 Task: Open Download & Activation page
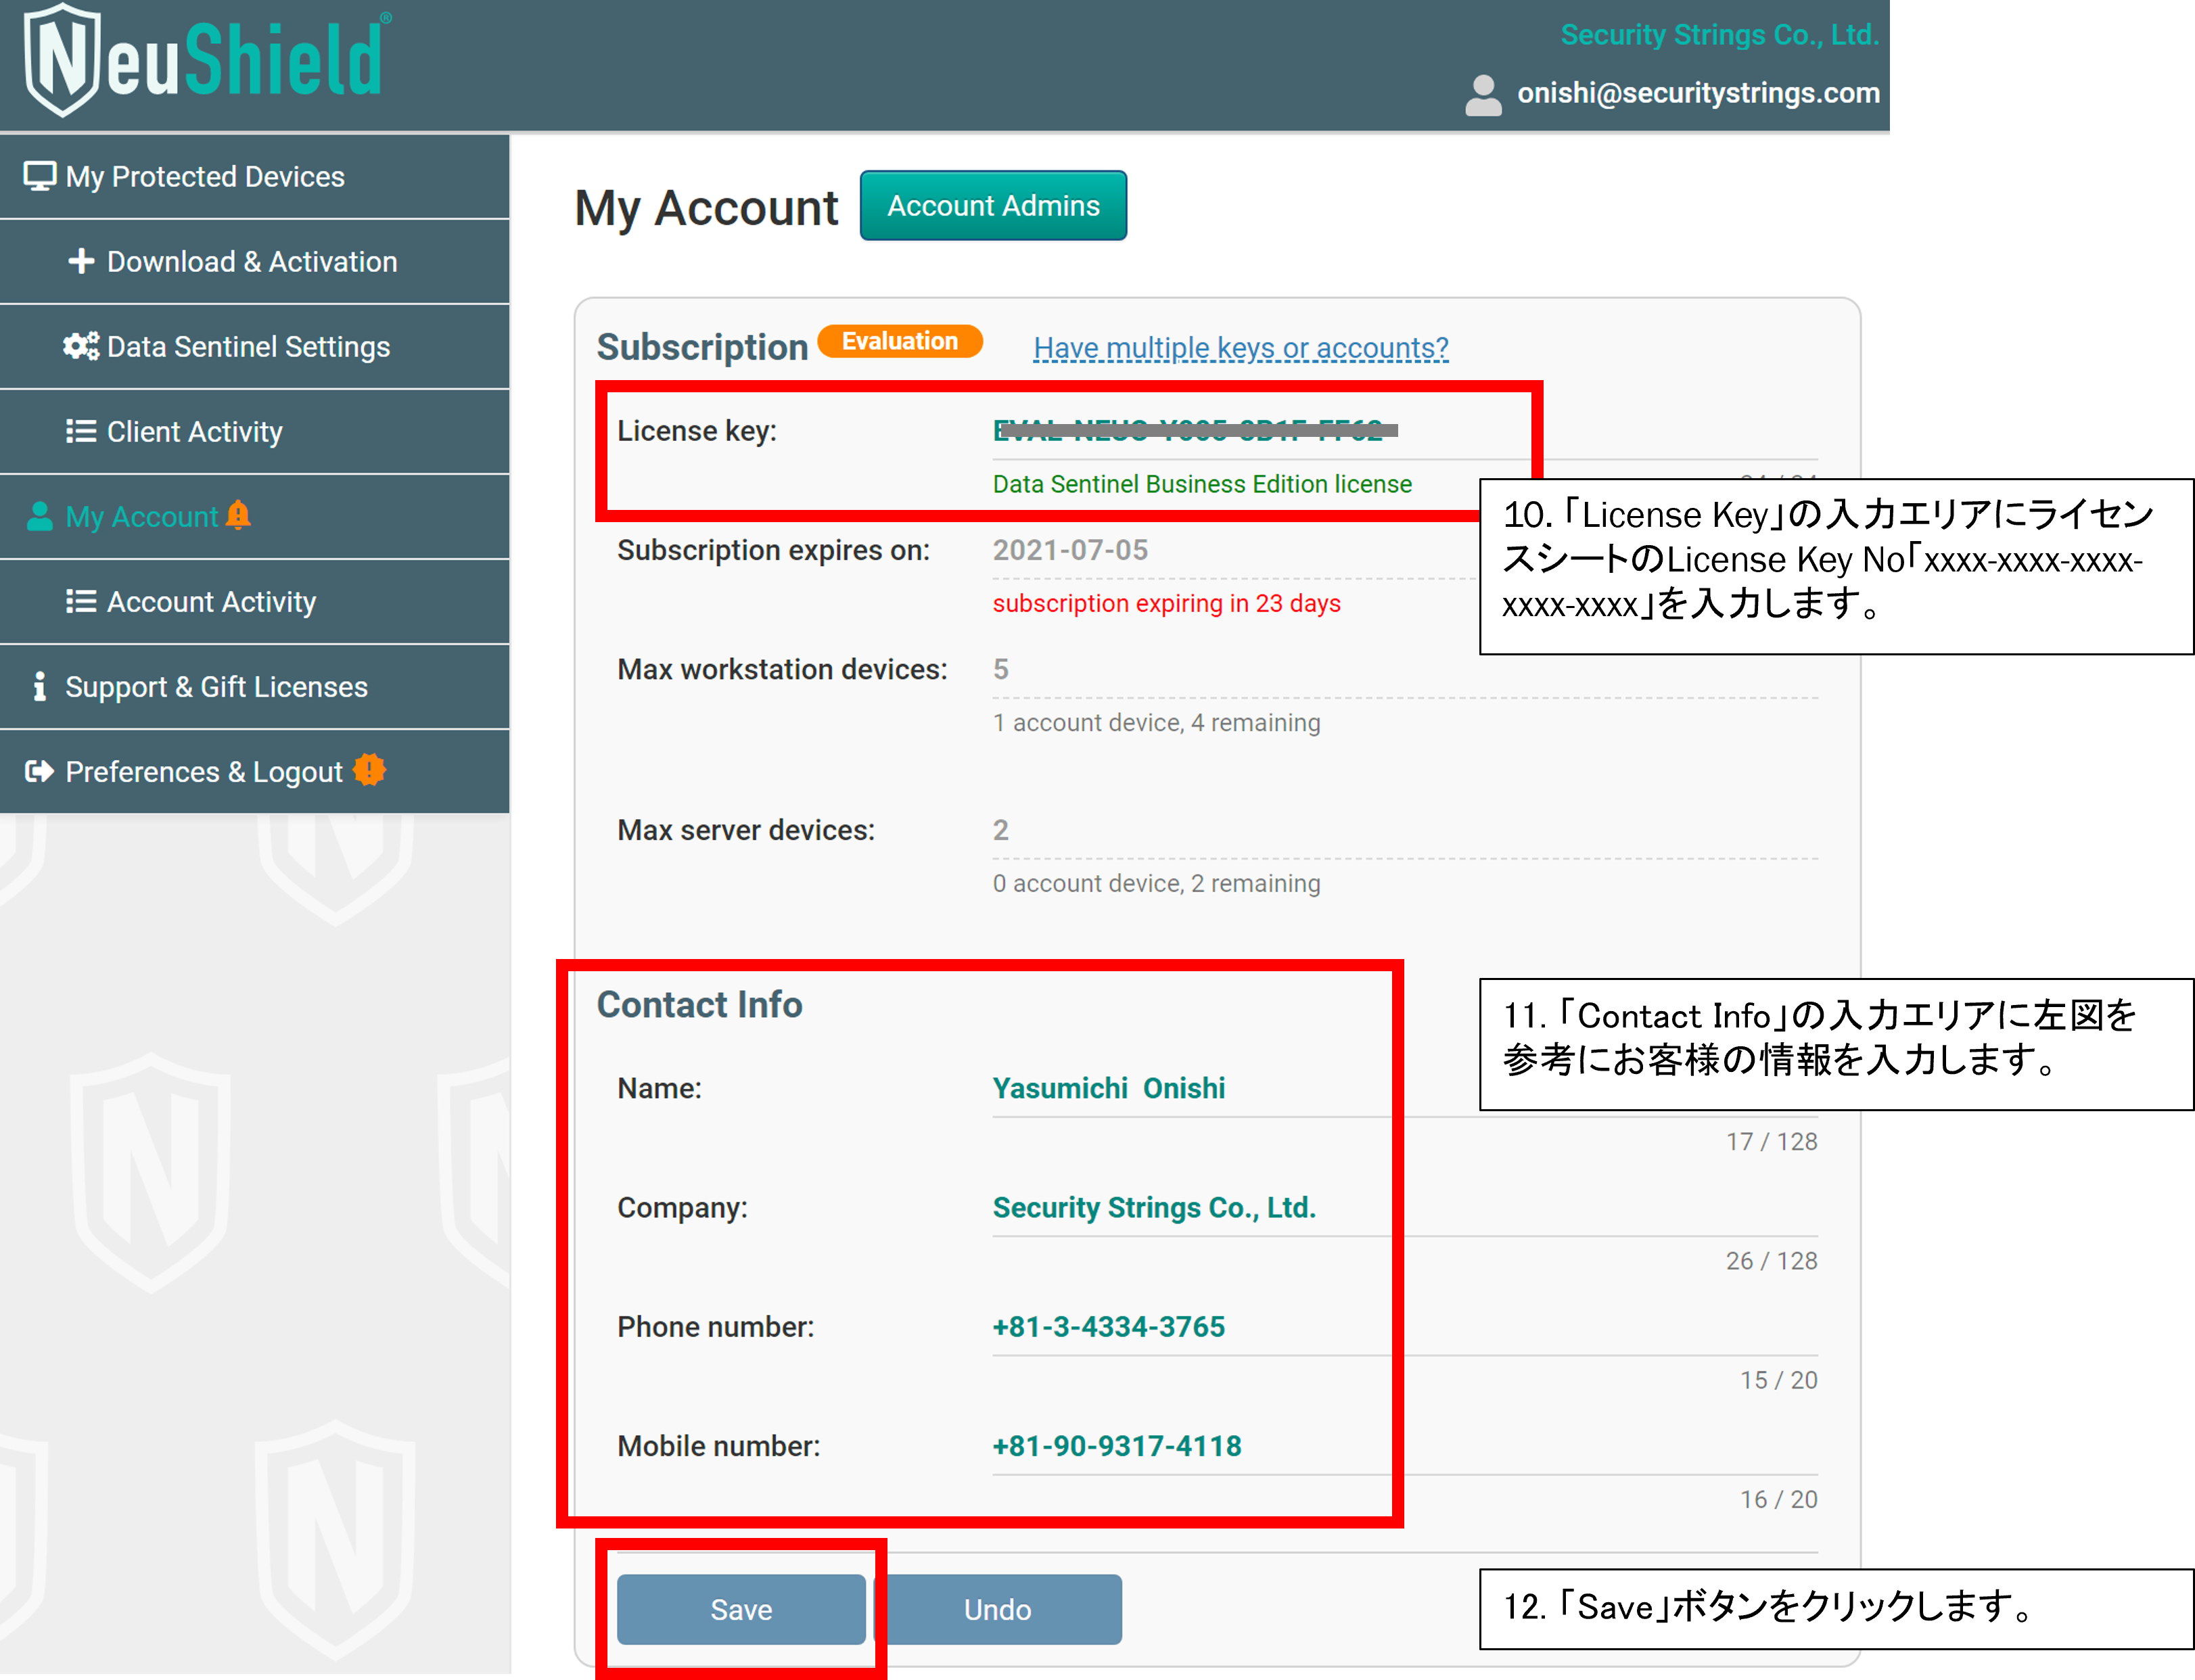254,262
